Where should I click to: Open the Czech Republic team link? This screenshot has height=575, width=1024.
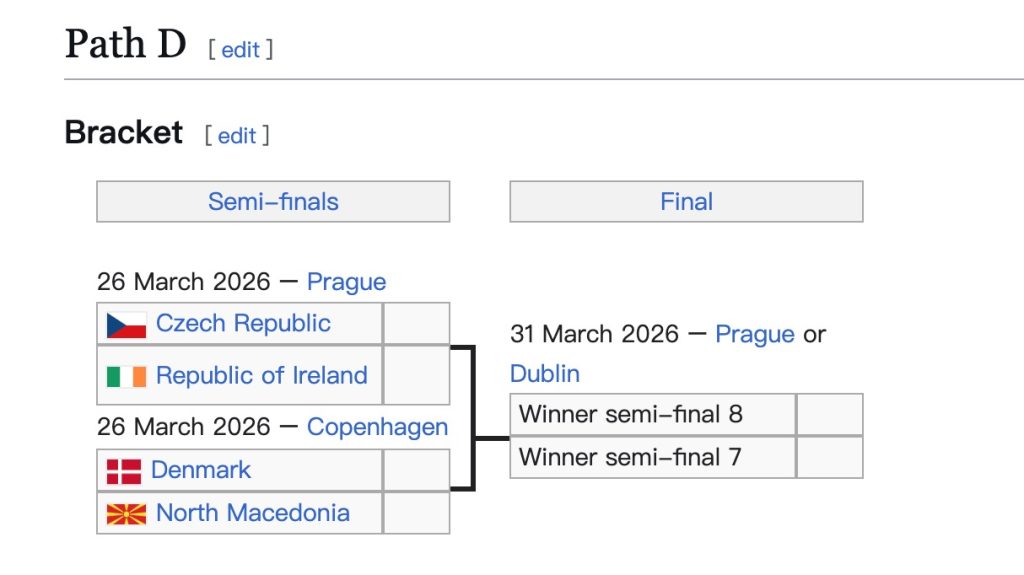coord(243,324)
